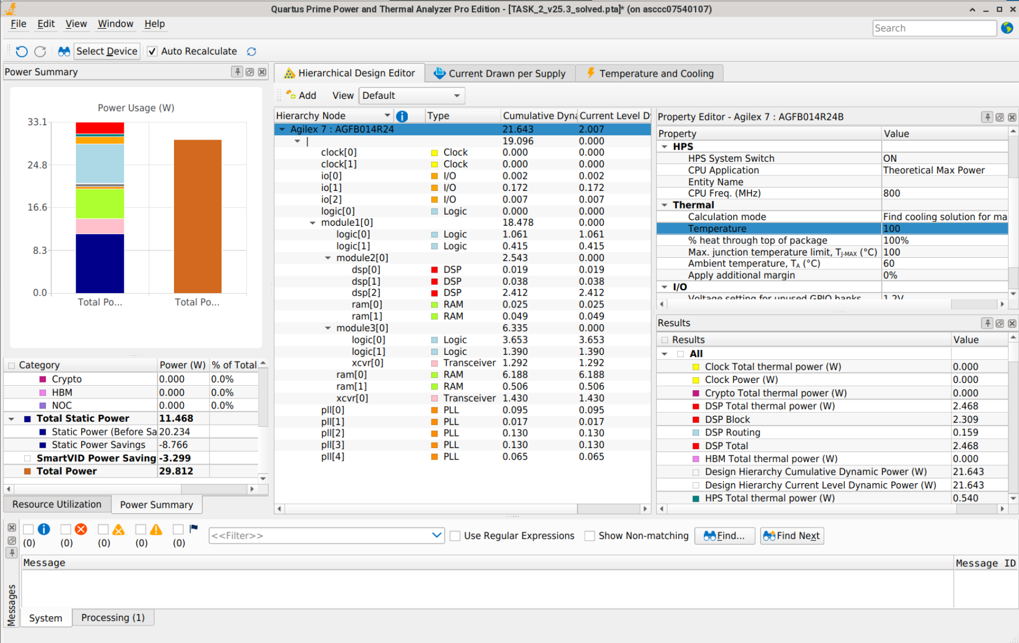The height and width of the screenshot is (643, 1019).
Task: Click the blue info icon in Hierarchy header
Action: coord(402,116)
